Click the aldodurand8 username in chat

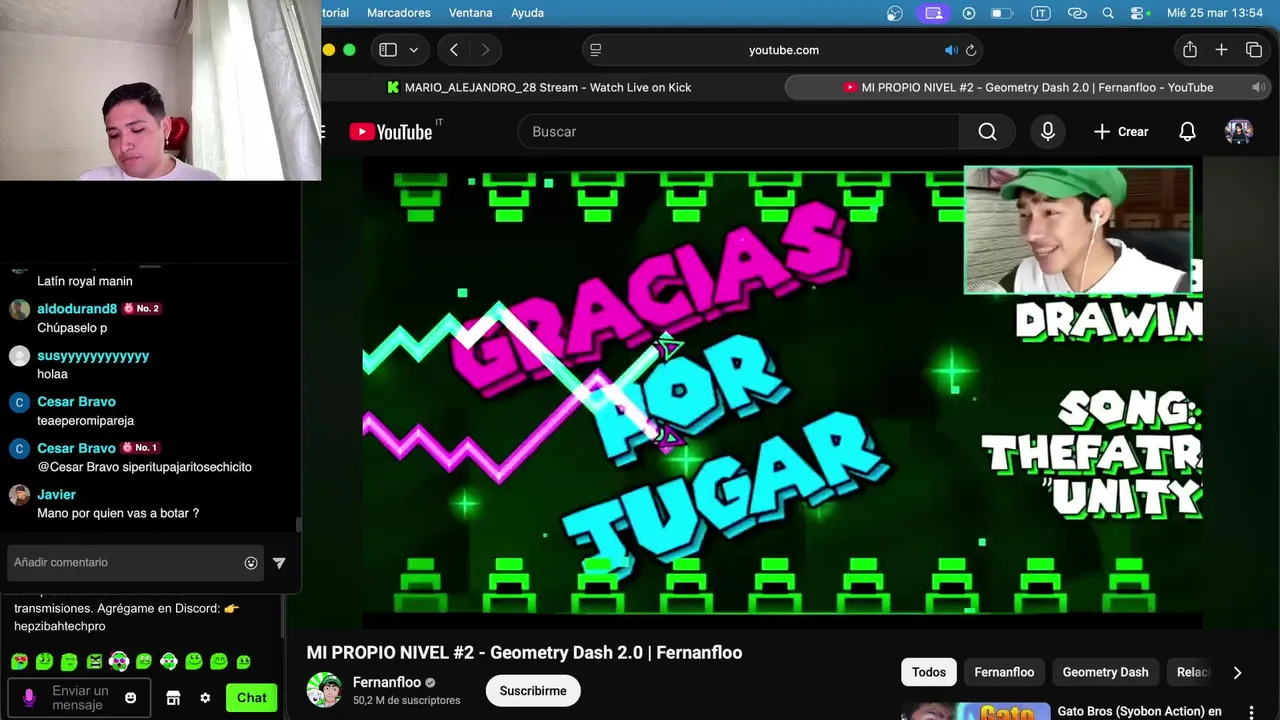(77, 309)
